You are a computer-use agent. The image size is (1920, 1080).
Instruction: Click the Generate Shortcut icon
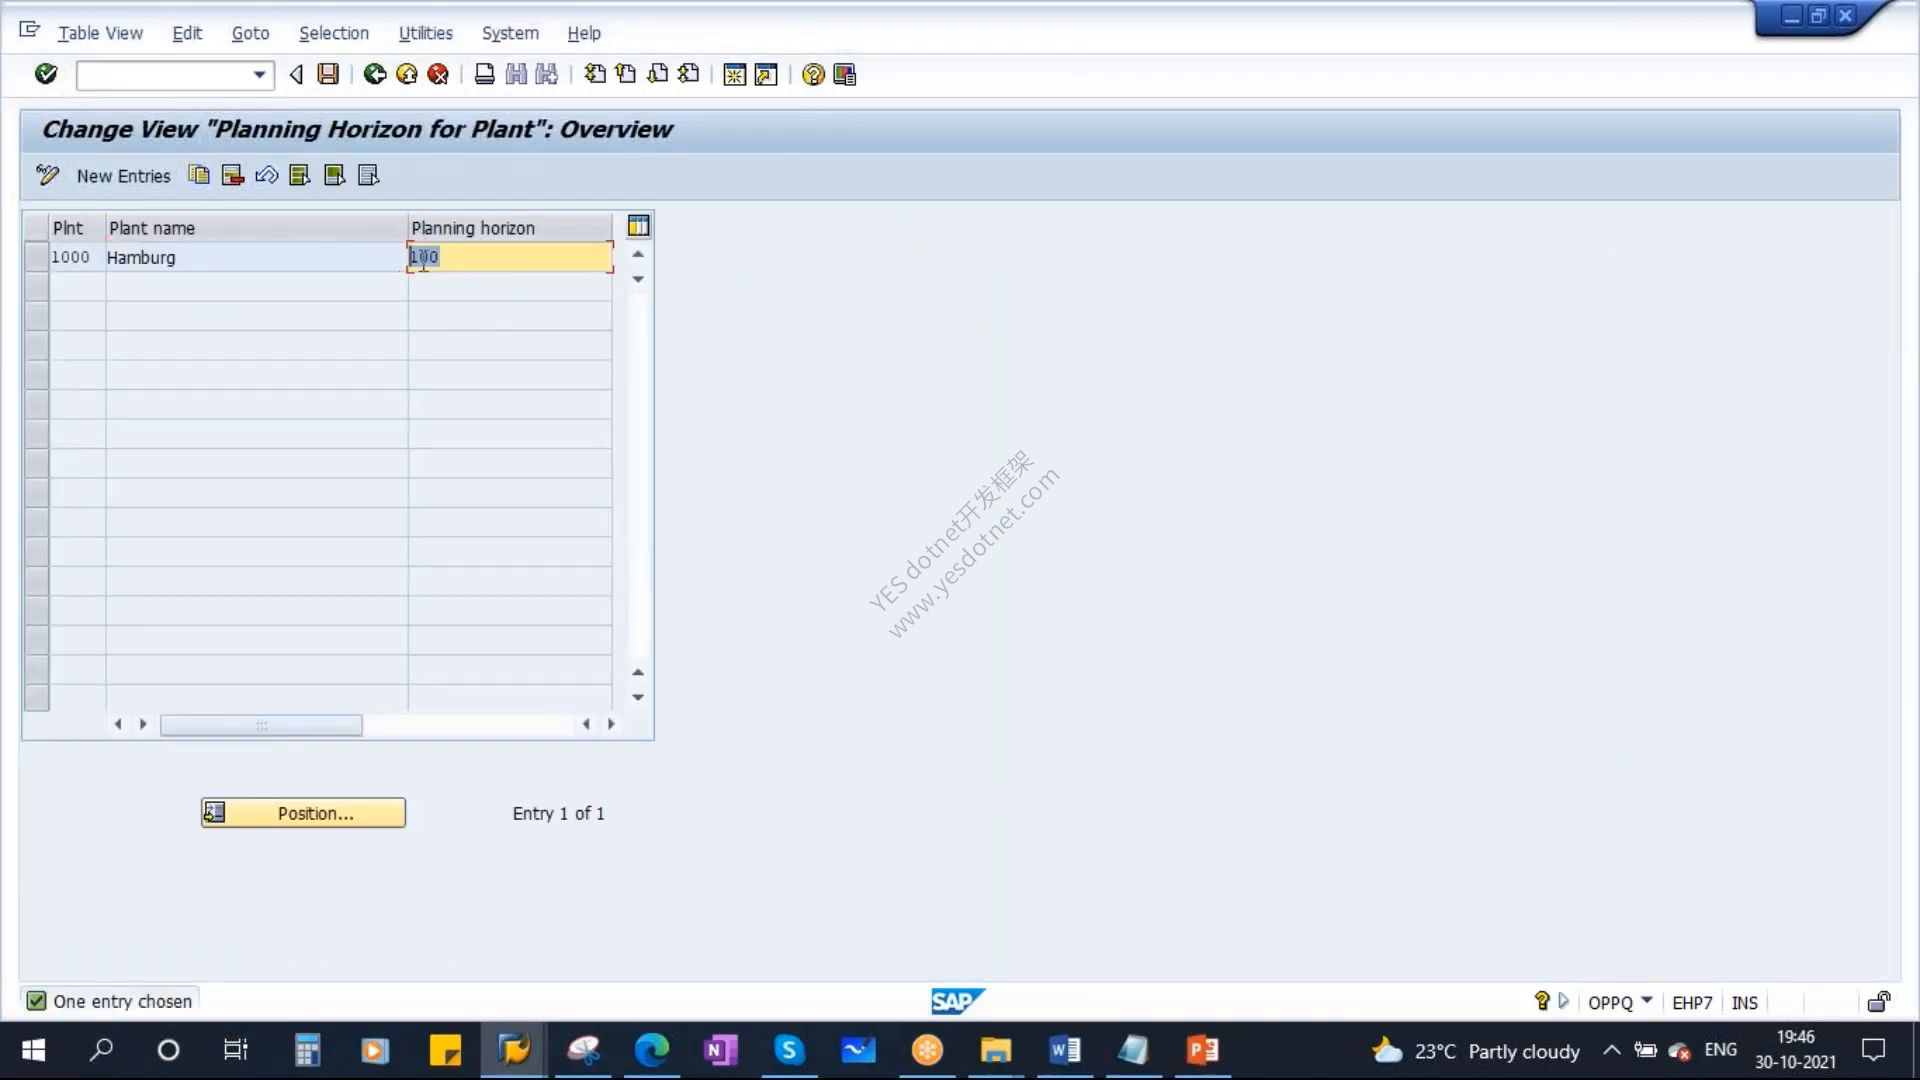[x=766, y=75]
